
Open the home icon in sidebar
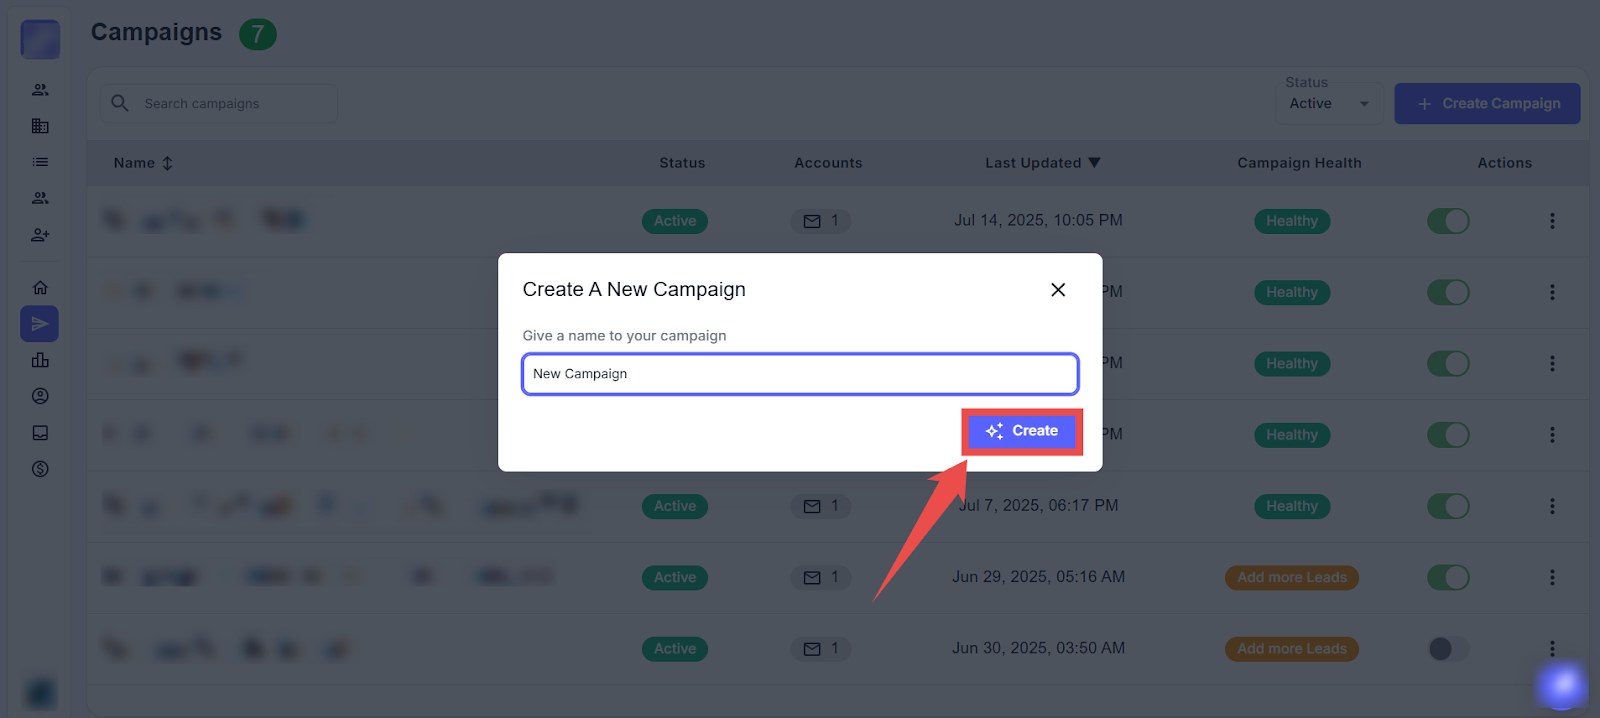click(40, 288)
